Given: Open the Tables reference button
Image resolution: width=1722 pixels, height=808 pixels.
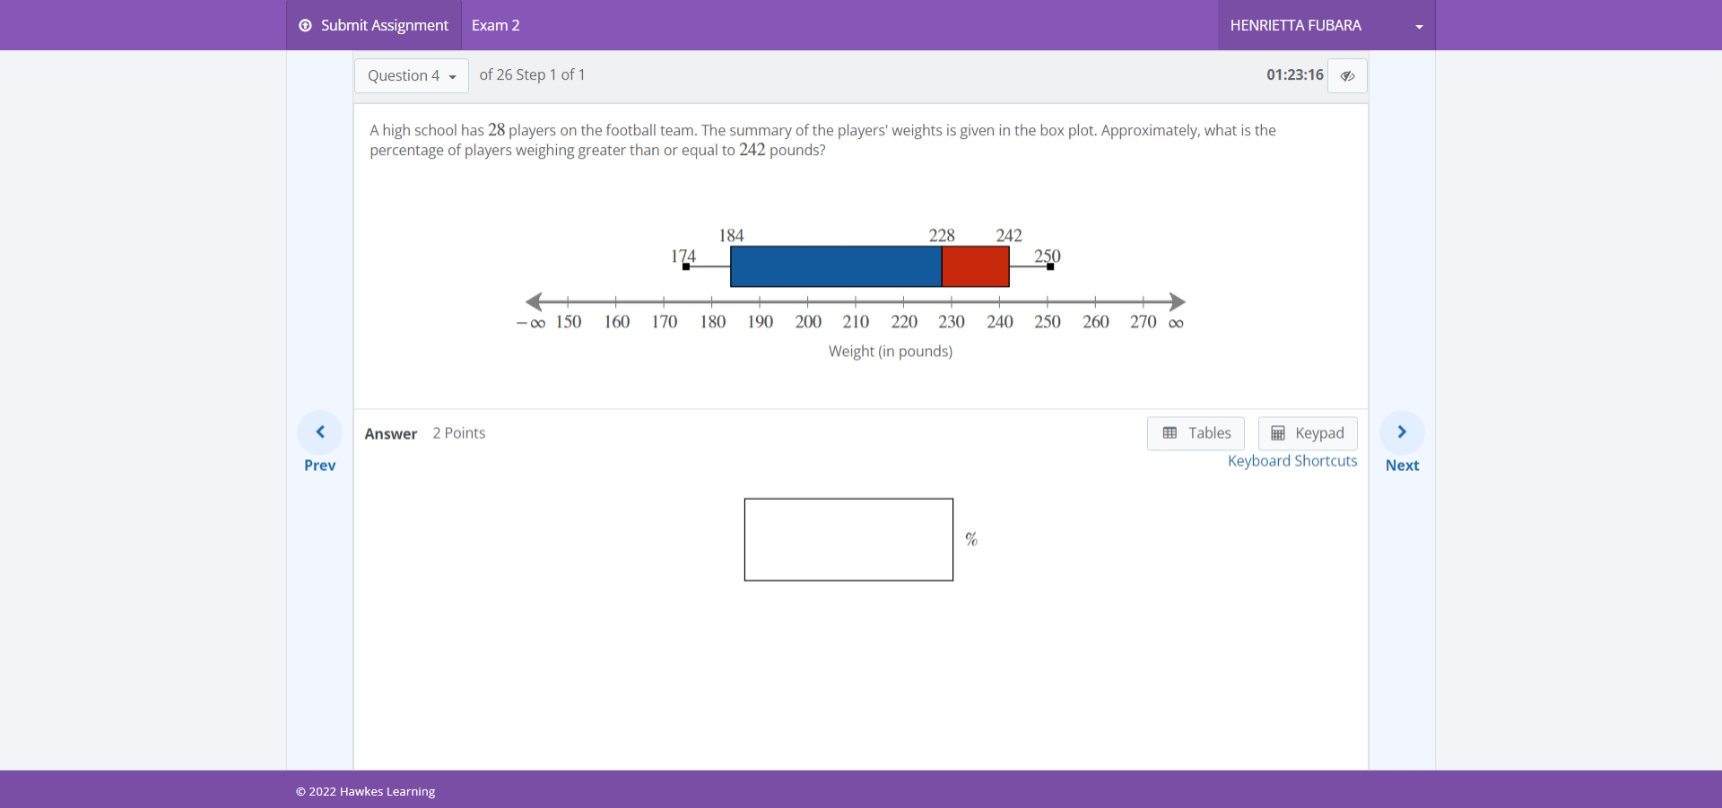Looking at the screenshot, I should [x=1196, y=433].
